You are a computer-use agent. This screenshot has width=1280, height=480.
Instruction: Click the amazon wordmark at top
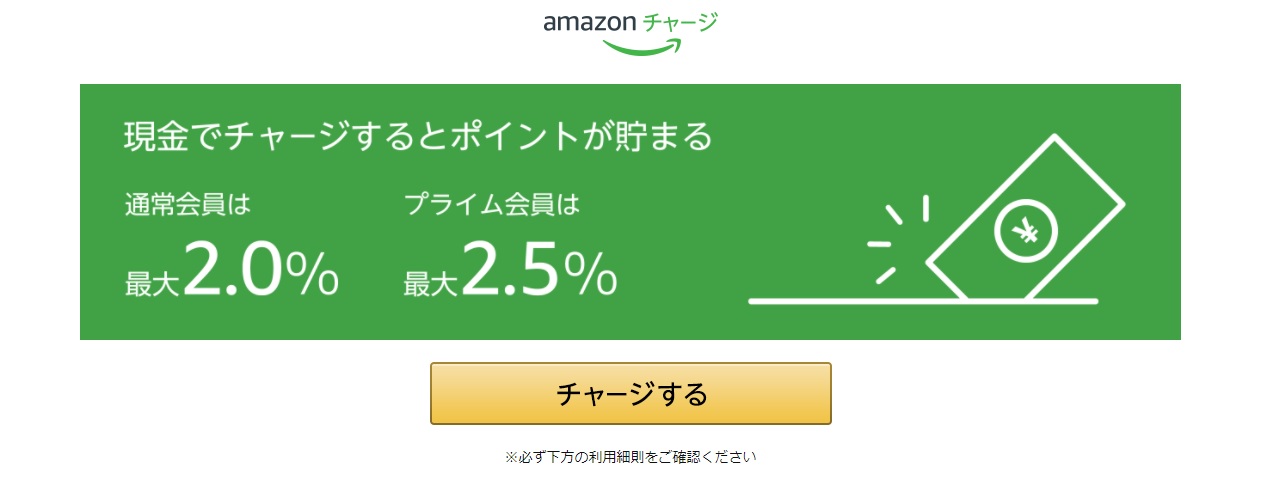[589, 23]
